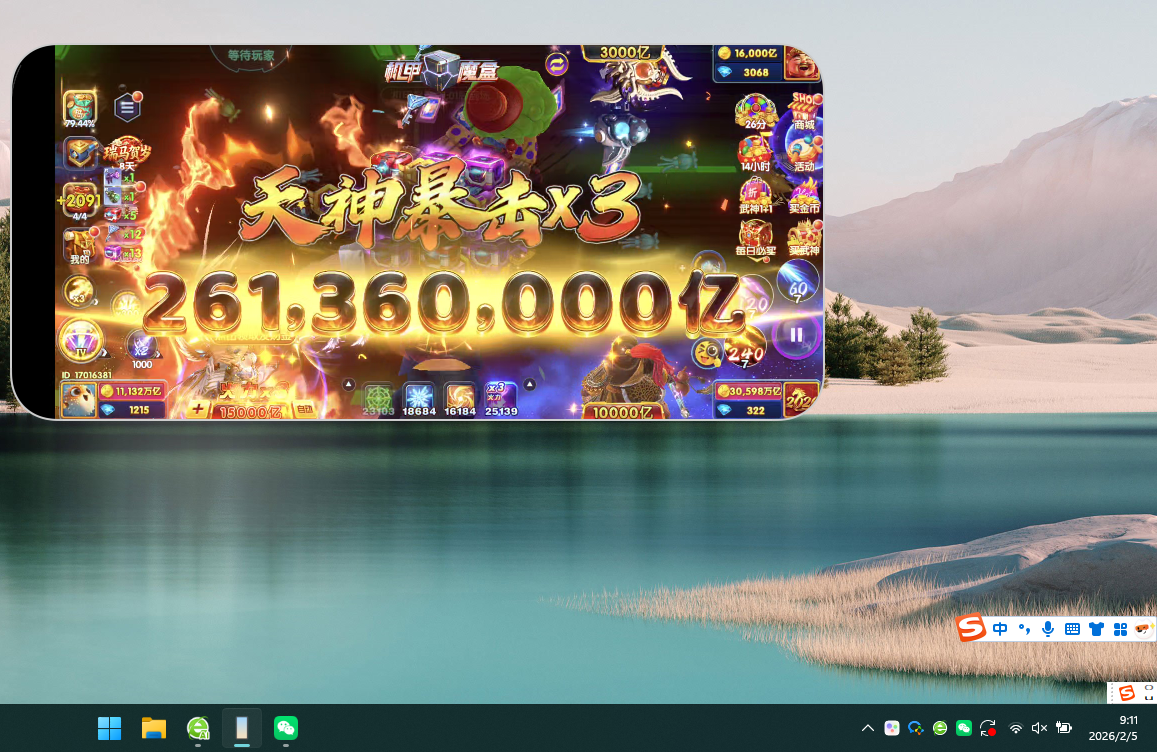This screenshot has height=752, width=1157.
Task: Pause the game with the purple pause button
Action: pyautogui.click(x=796, y=335)
